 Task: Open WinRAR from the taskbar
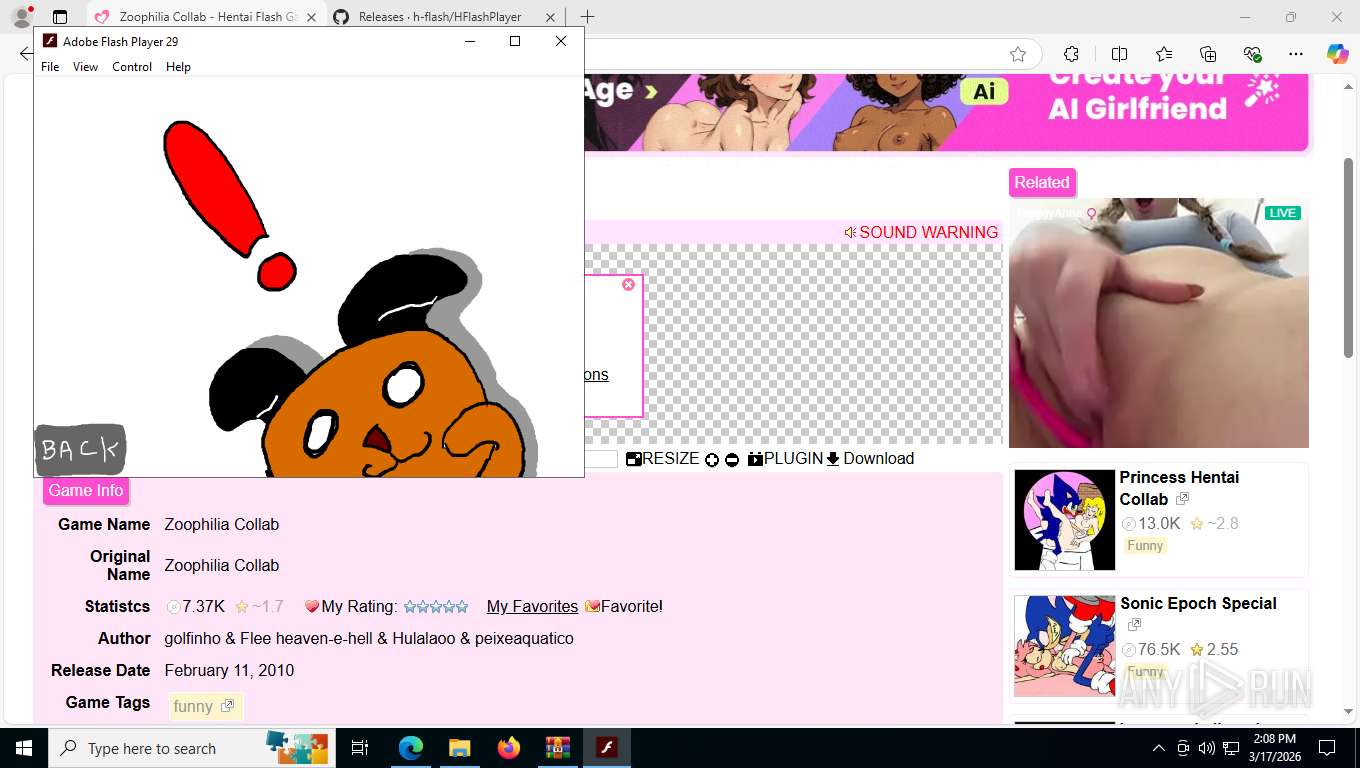[557, 748]
